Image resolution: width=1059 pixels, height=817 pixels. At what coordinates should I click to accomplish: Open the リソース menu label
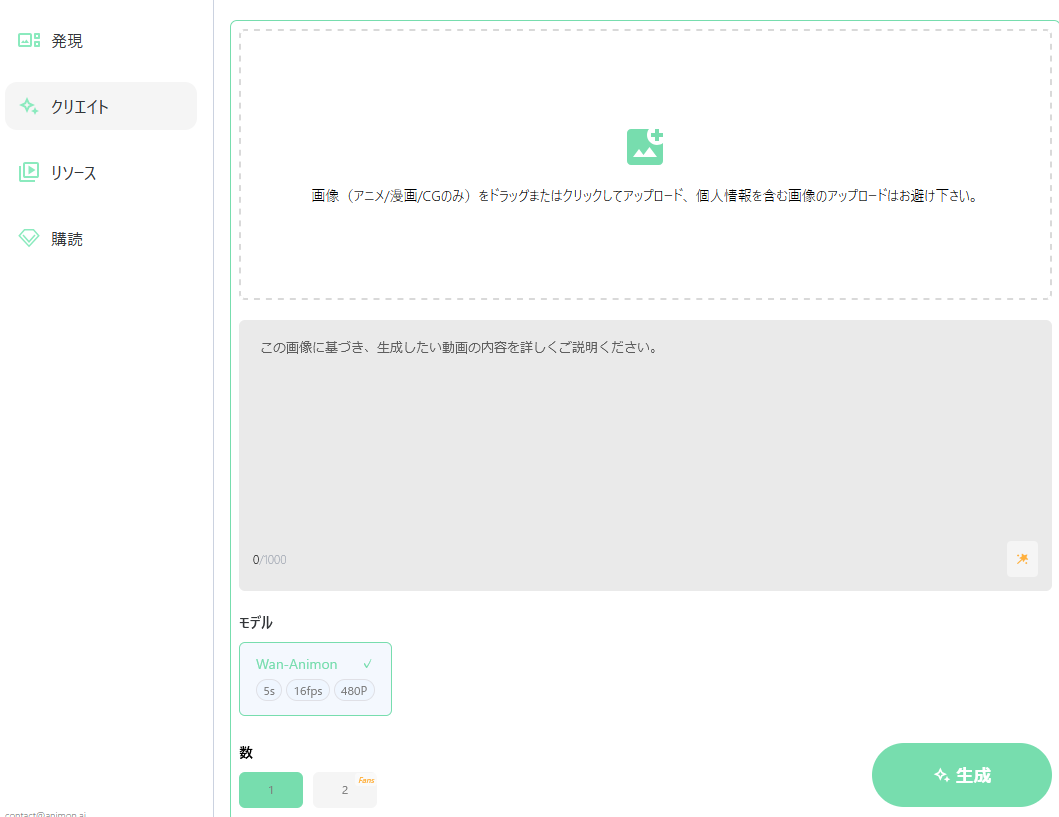(74, 173)
